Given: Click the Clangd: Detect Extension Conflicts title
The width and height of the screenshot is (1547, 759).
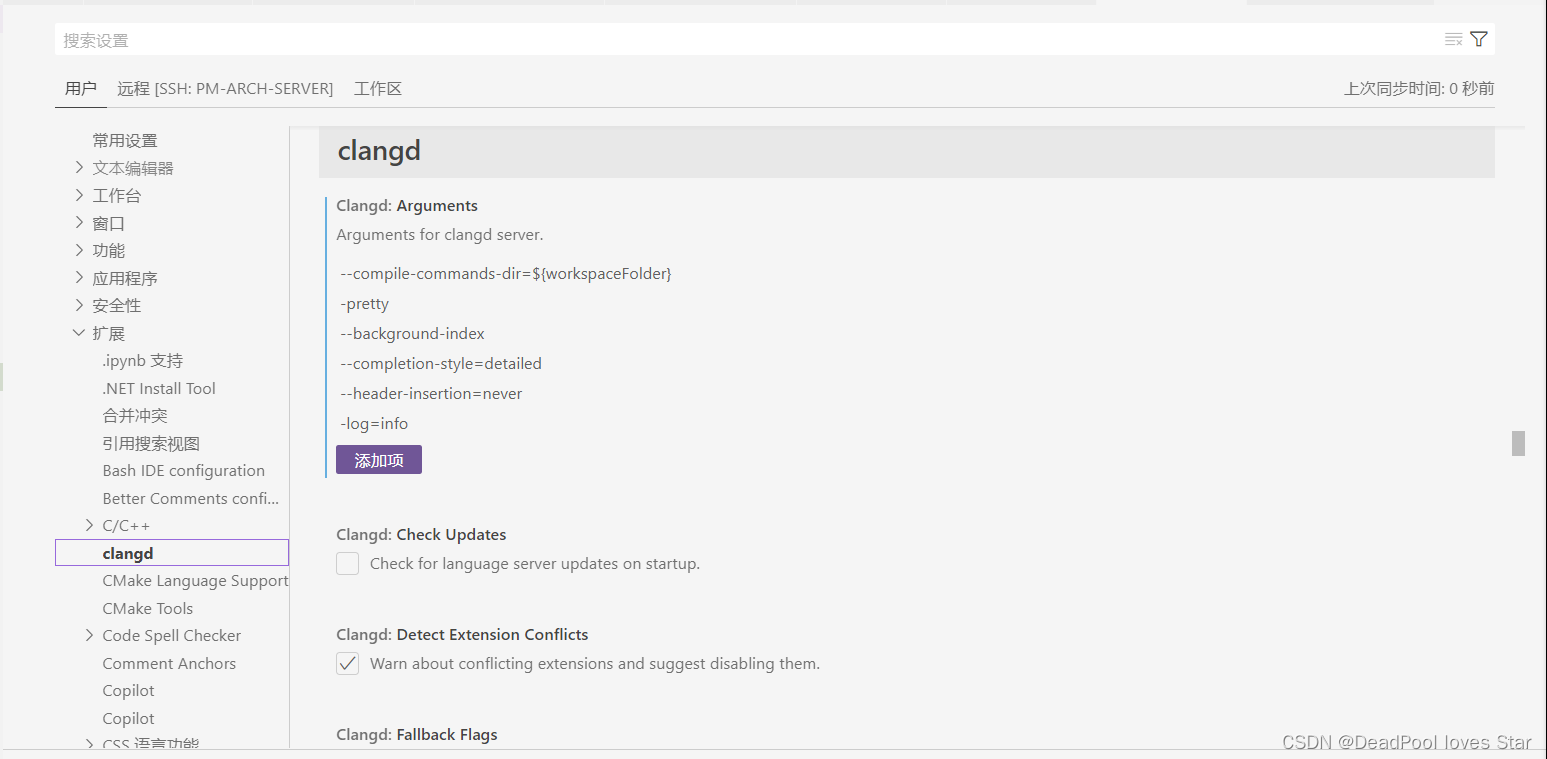Looking at the screenshot, I should coord(462,635).
